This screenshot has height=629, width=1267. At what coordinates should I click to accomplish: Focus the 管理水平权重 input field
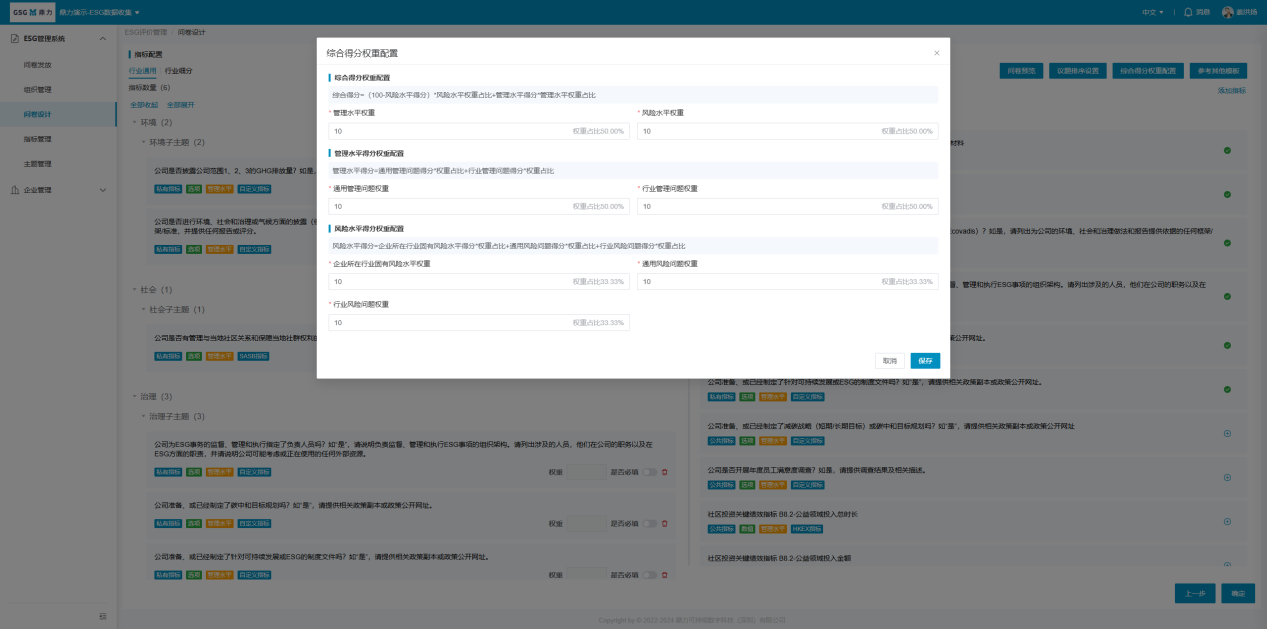450,131
